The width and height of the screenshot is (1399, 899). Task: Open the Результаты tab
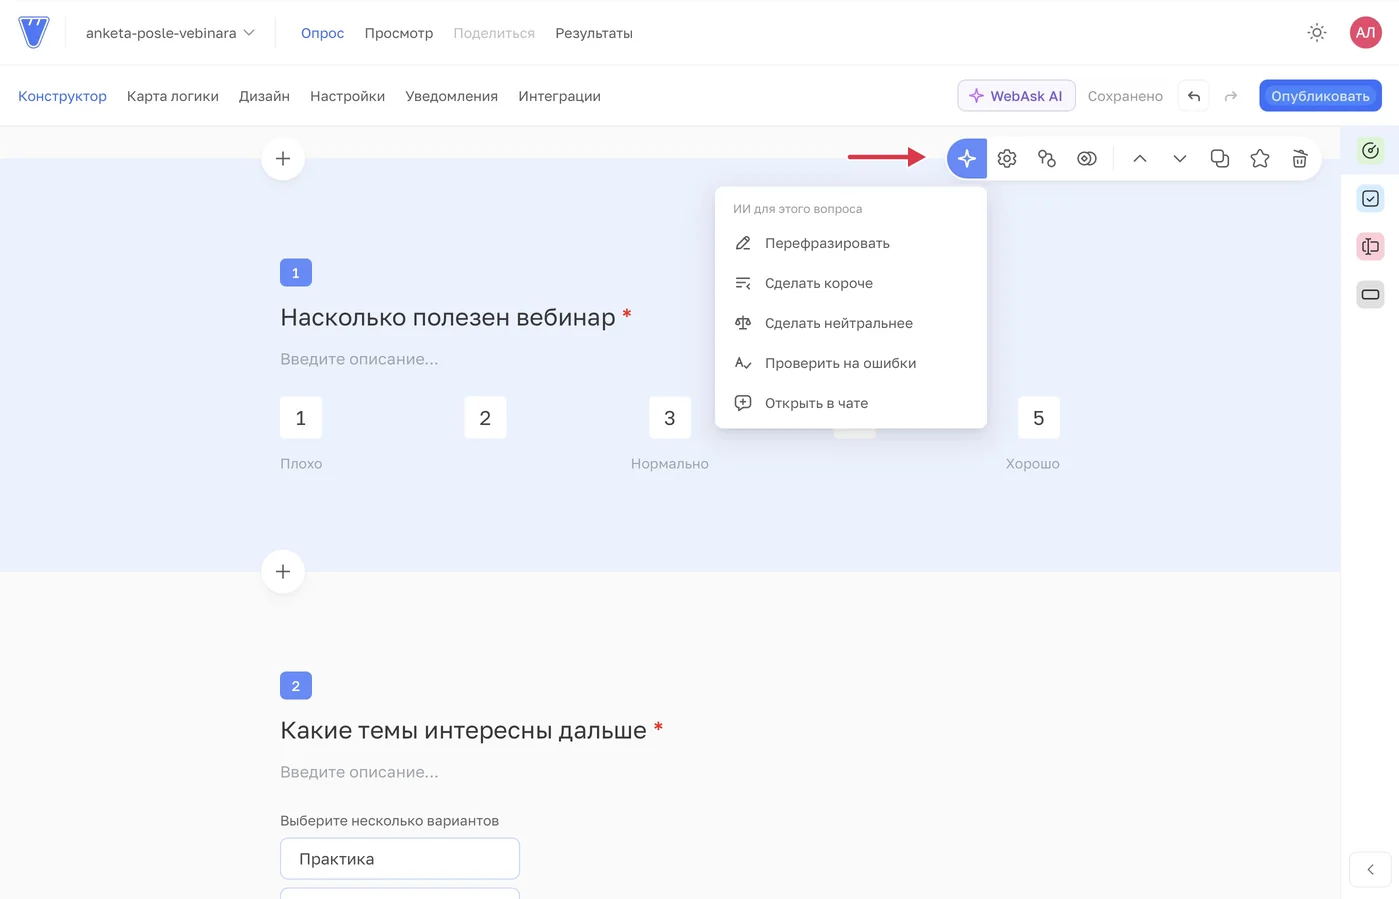tap(594, 33)
